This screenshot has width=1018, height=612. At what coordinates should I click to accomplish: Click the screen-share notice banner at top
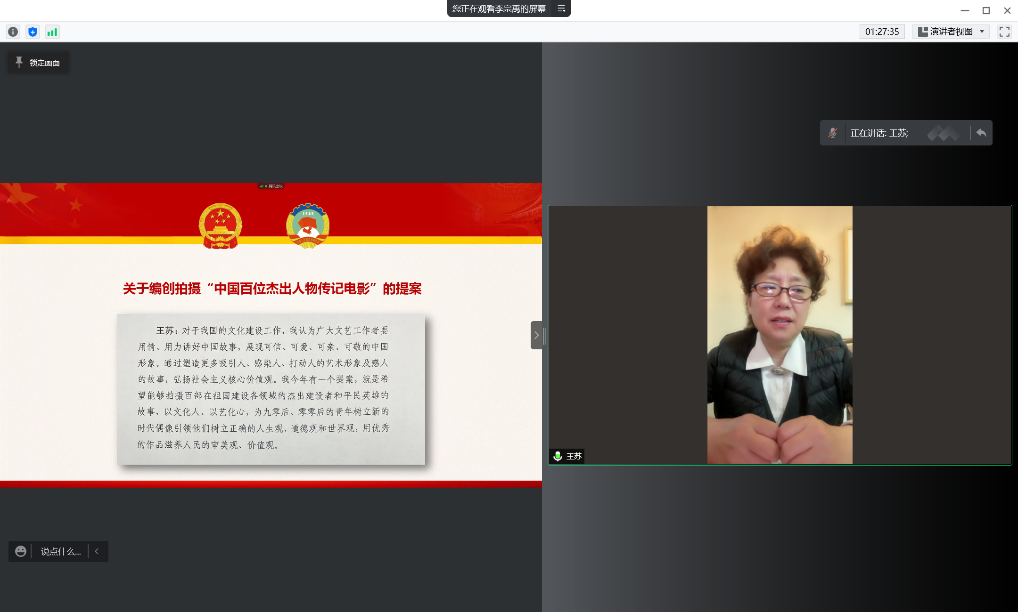pos(498,8)
